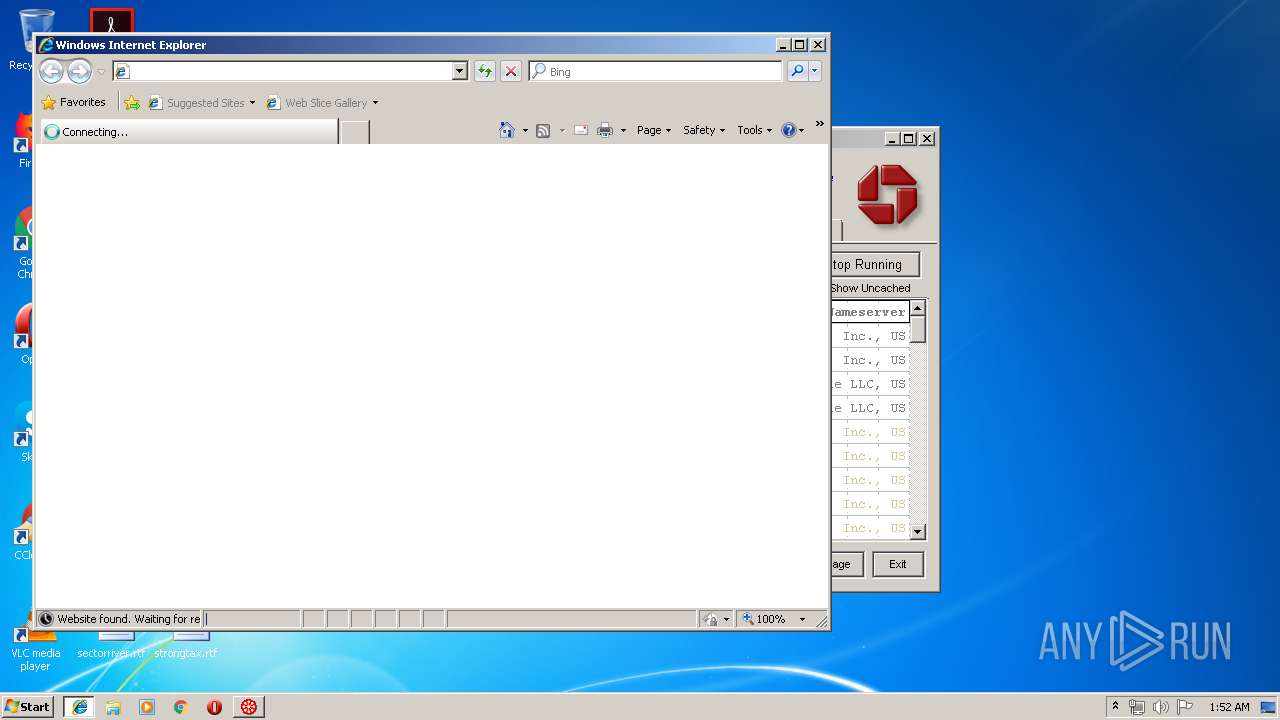Click the Nameserver column header
The height and width of the screenshot is (720, 1280).
869,312
